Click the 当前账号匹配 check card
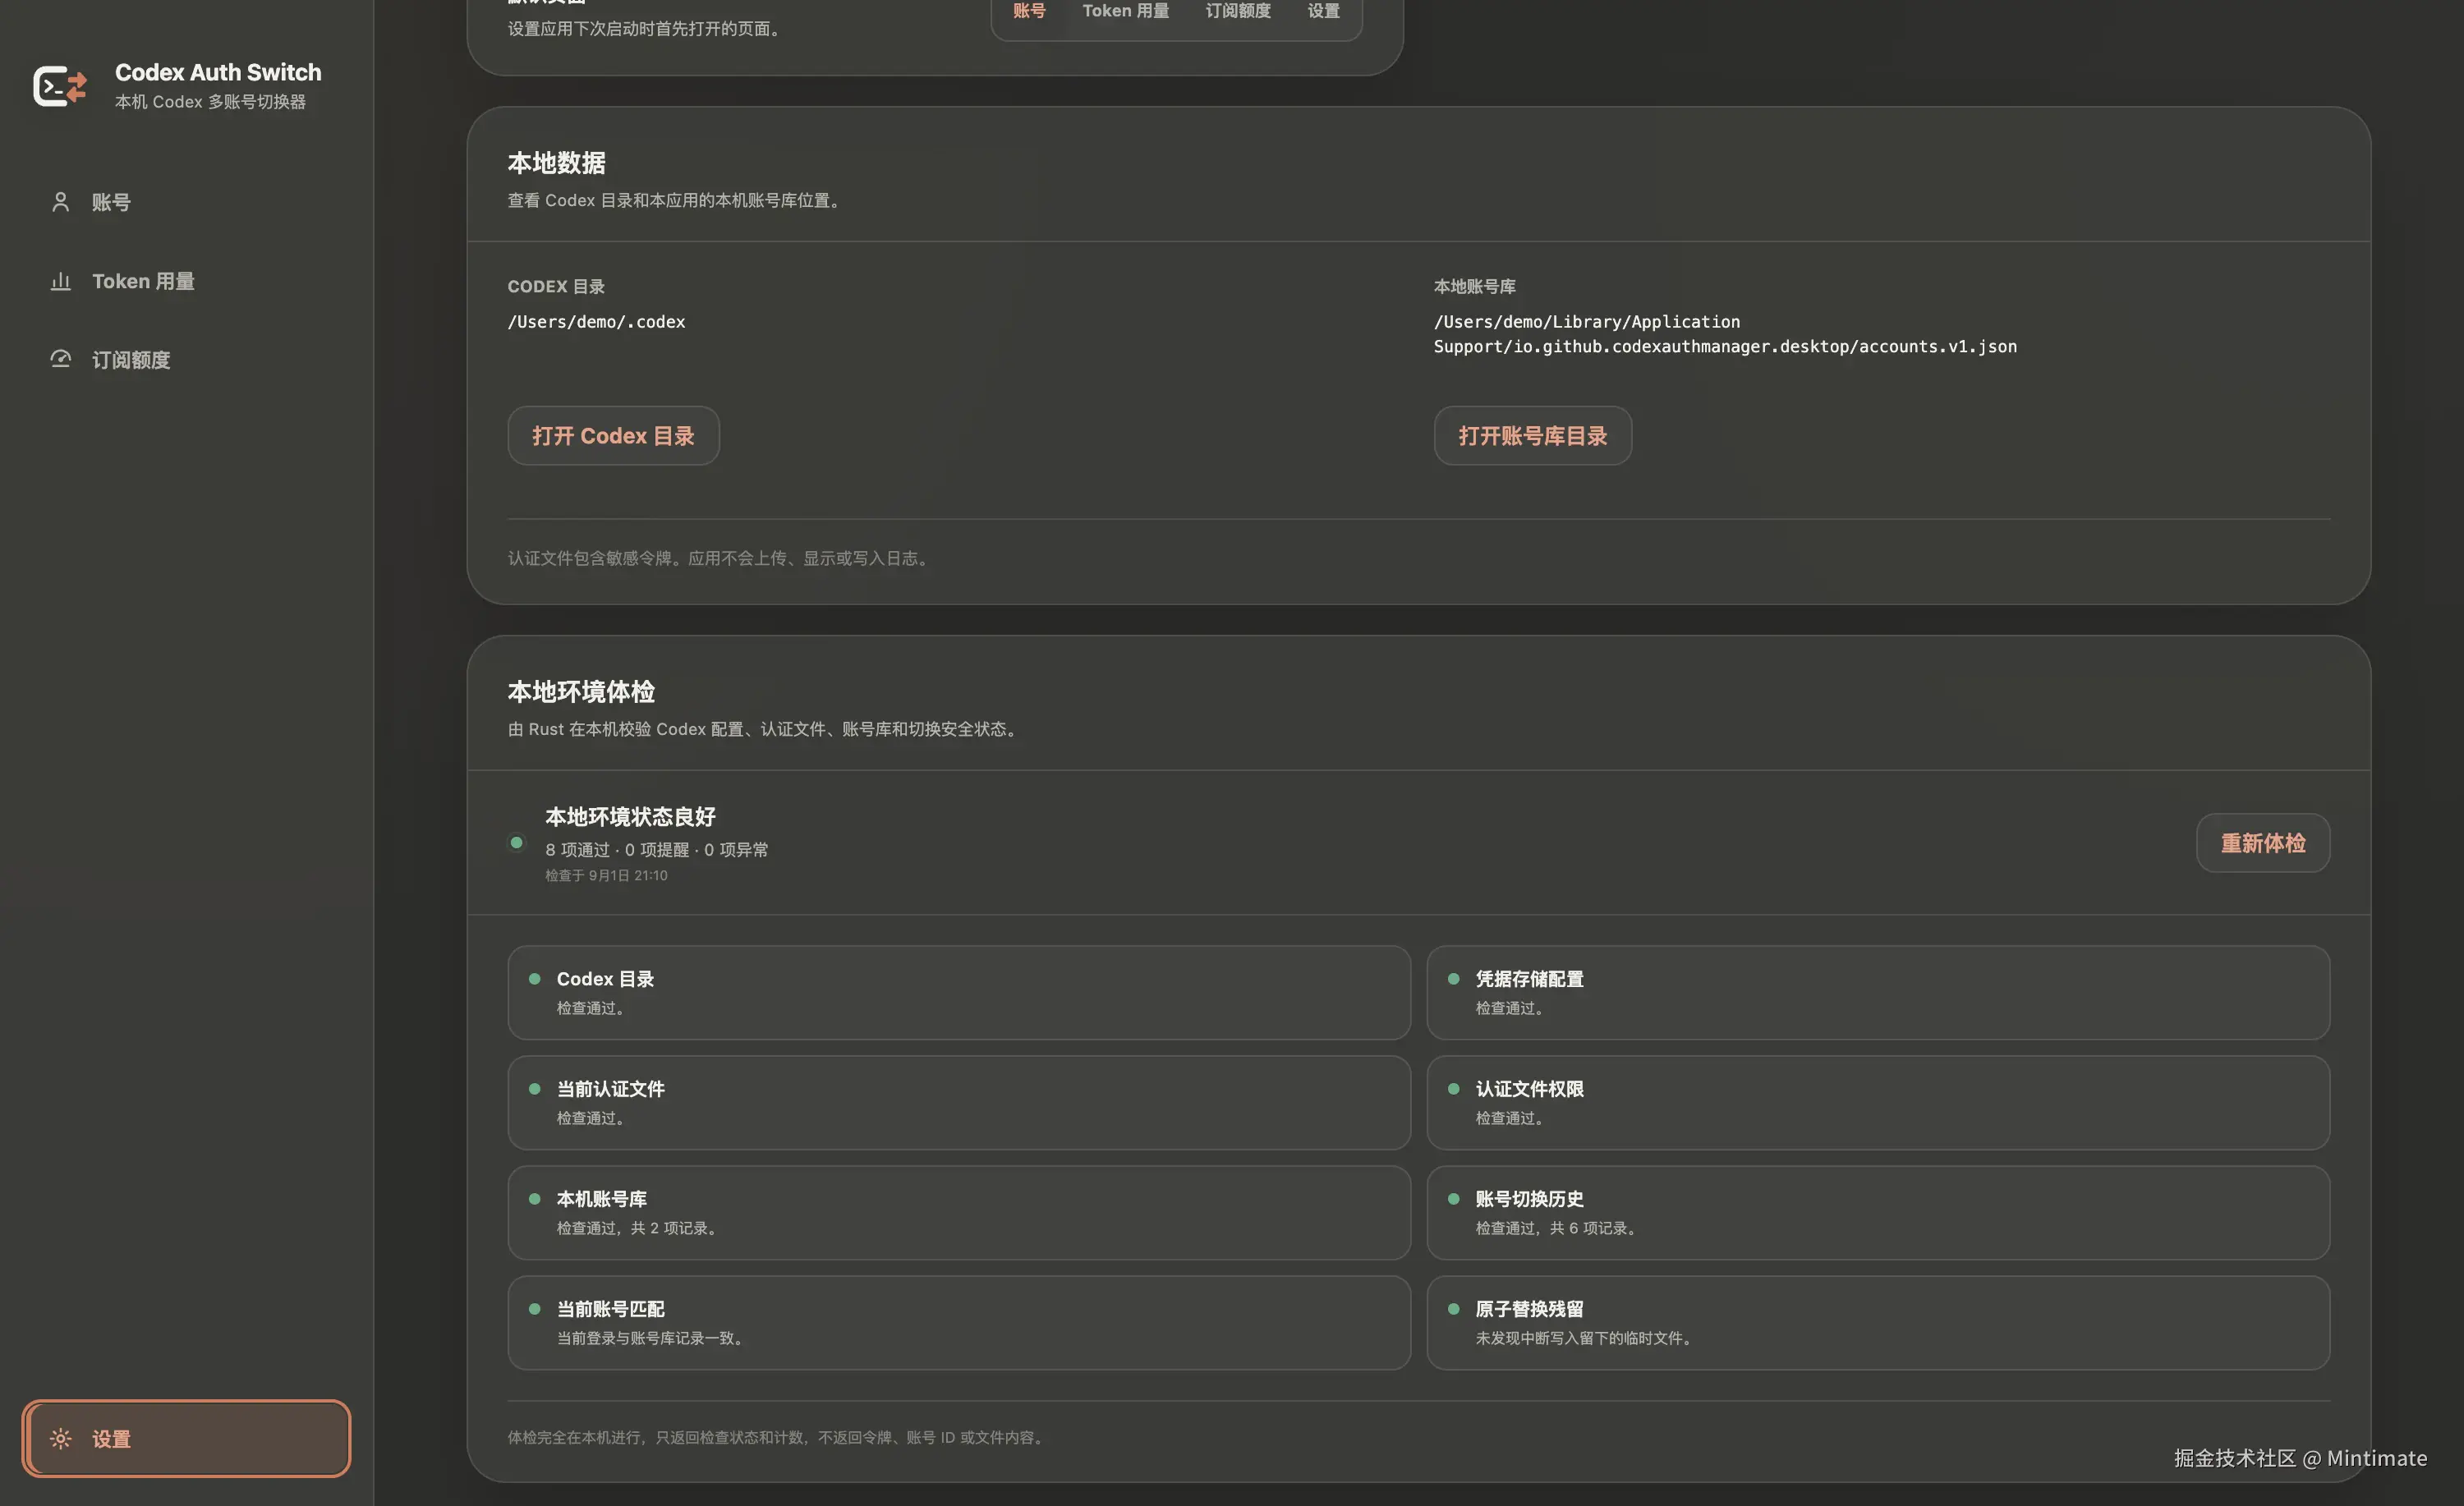Viewport: 2464px width, 1506px height. pyautogui.click(x=958, y=1322)
